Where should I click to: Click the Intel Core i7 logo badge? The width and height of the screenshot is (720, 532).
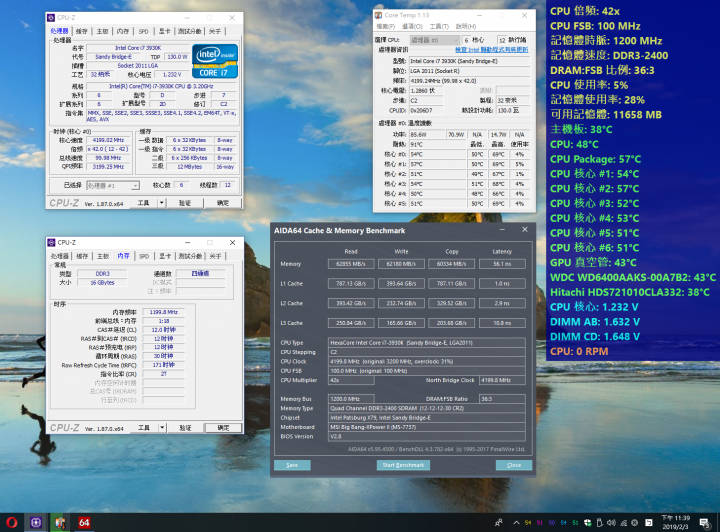pos(215,61)
